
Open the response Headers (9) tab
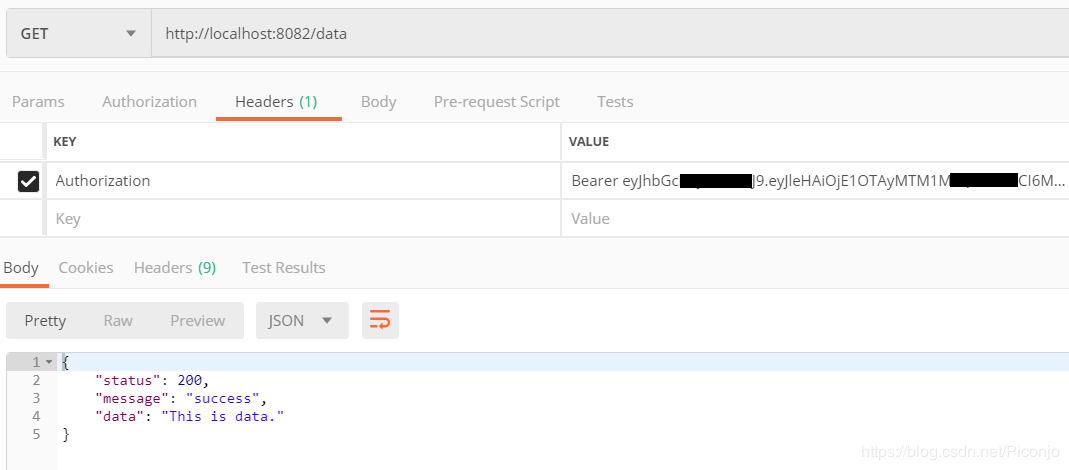[x=175, y=267]
